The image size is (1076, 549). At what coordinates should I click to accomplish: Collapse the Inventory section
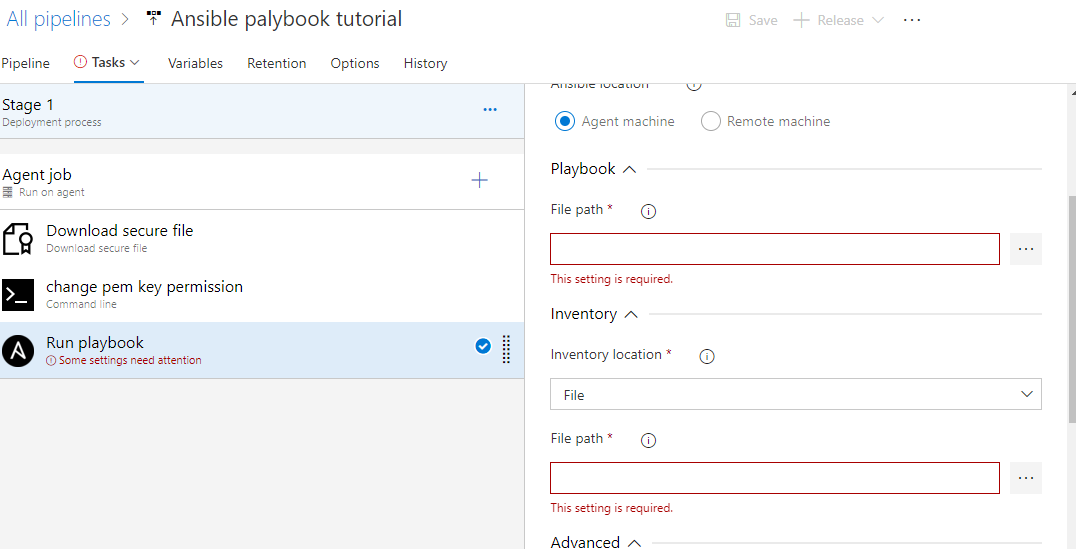631,314
